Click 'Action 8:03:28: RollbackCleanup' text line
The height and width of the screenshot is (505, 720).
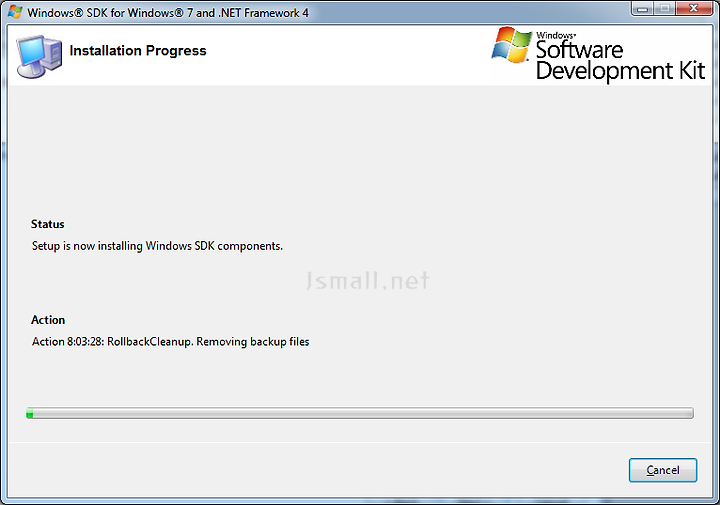(x=170, y=342)
